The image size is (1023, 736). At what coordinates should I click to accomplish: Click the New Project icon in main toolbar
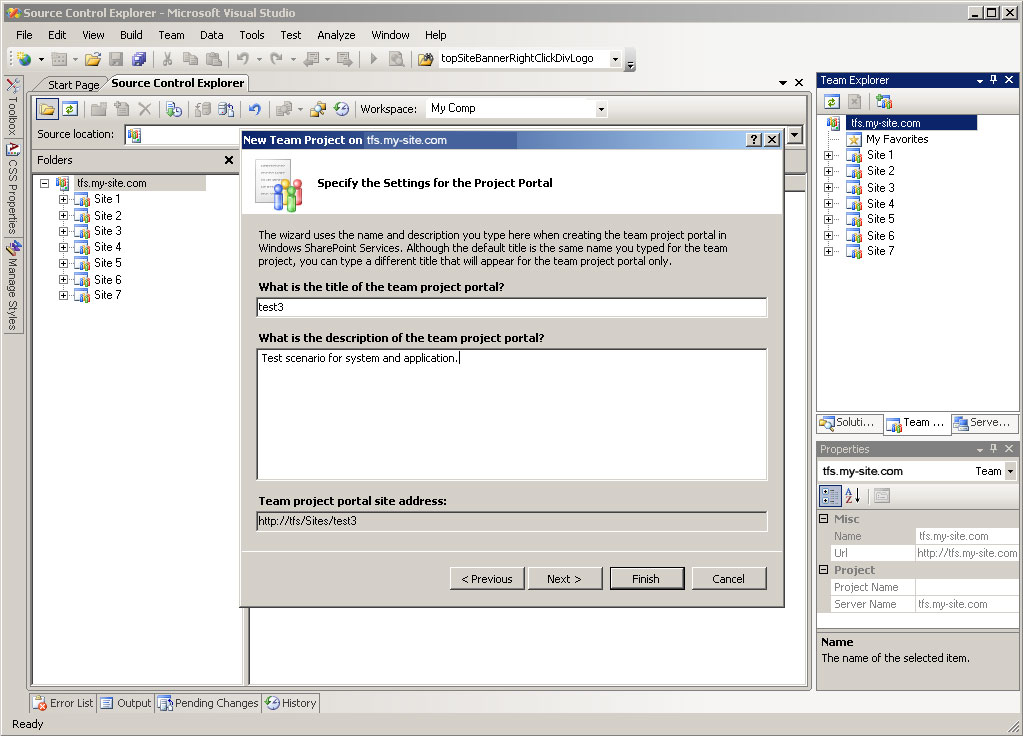pyautogui.click(x=24, y=59)
